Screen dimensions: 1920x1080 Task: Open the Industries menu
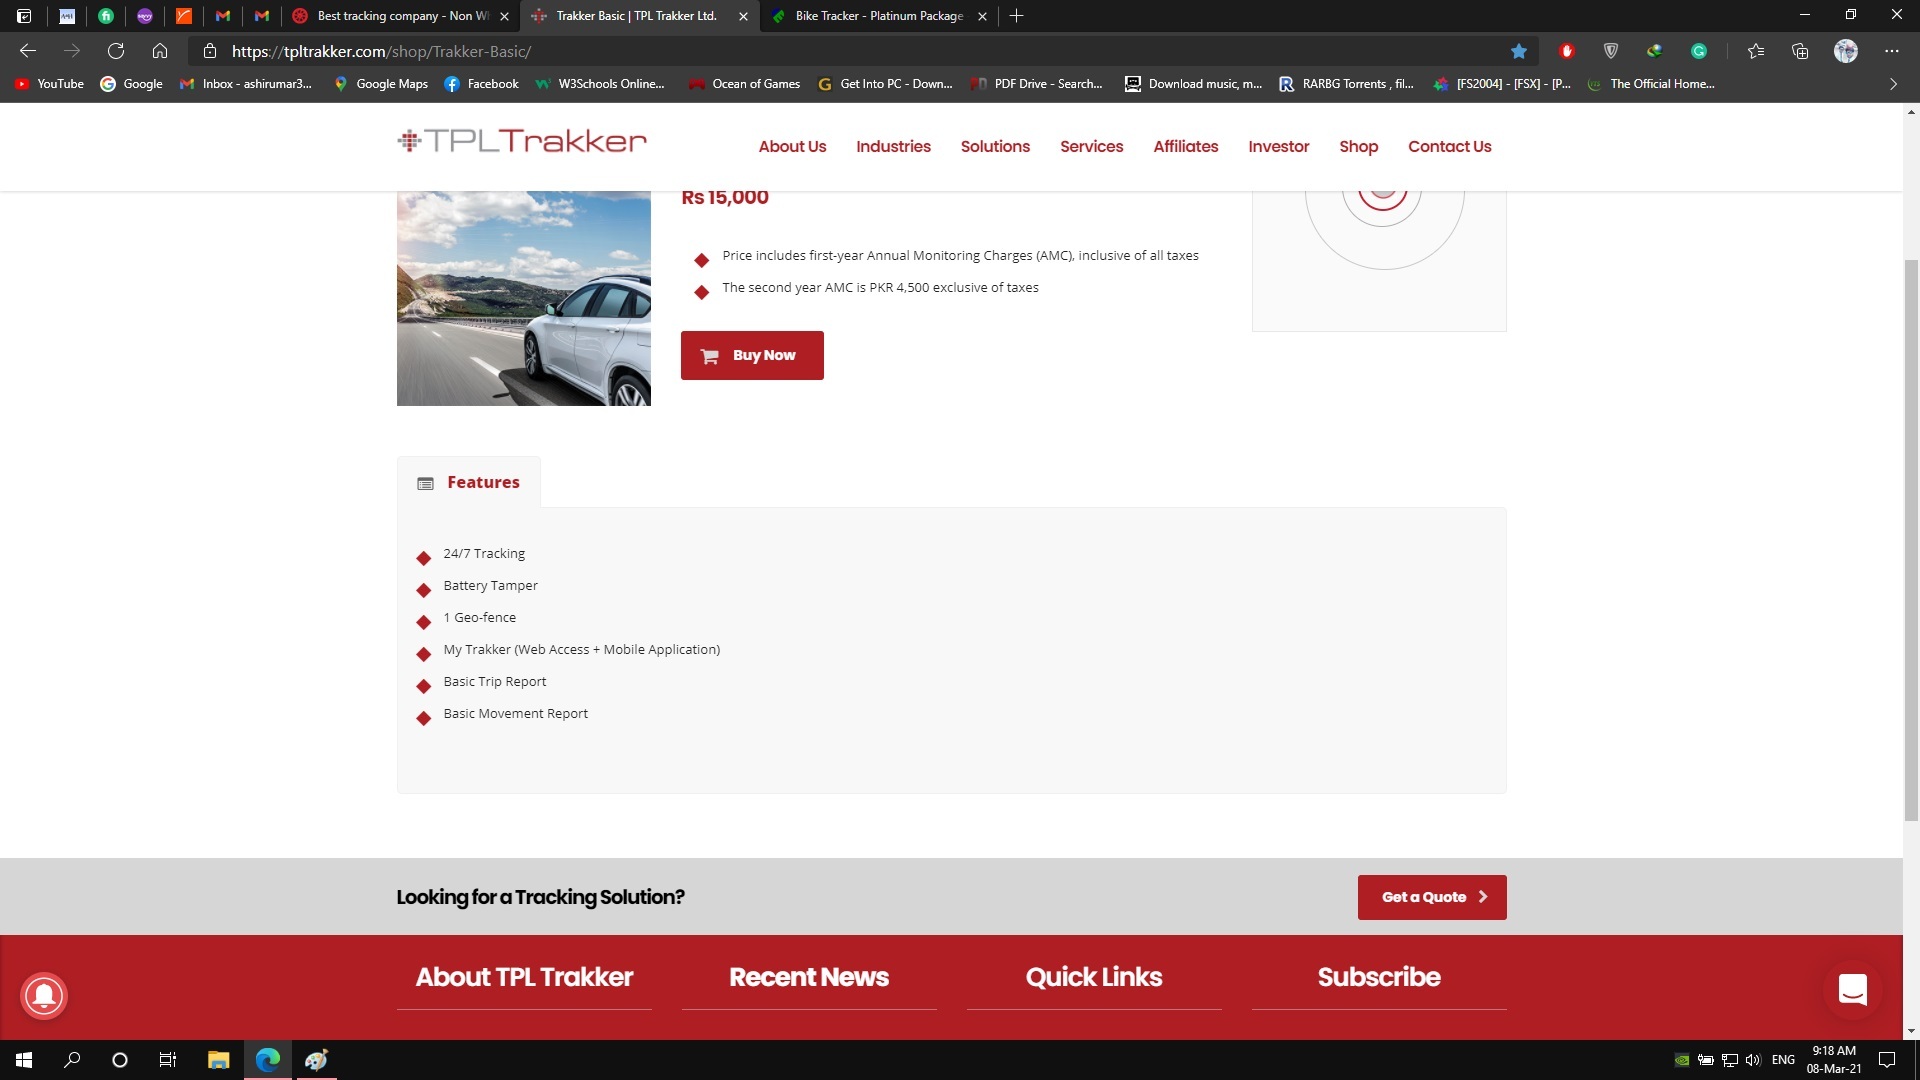point(893,146)
